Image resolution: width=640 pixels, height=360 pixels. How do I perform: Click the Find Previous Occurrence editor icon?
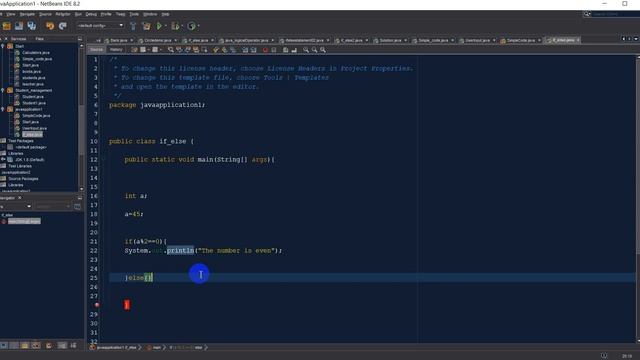(x=179, y=50)
